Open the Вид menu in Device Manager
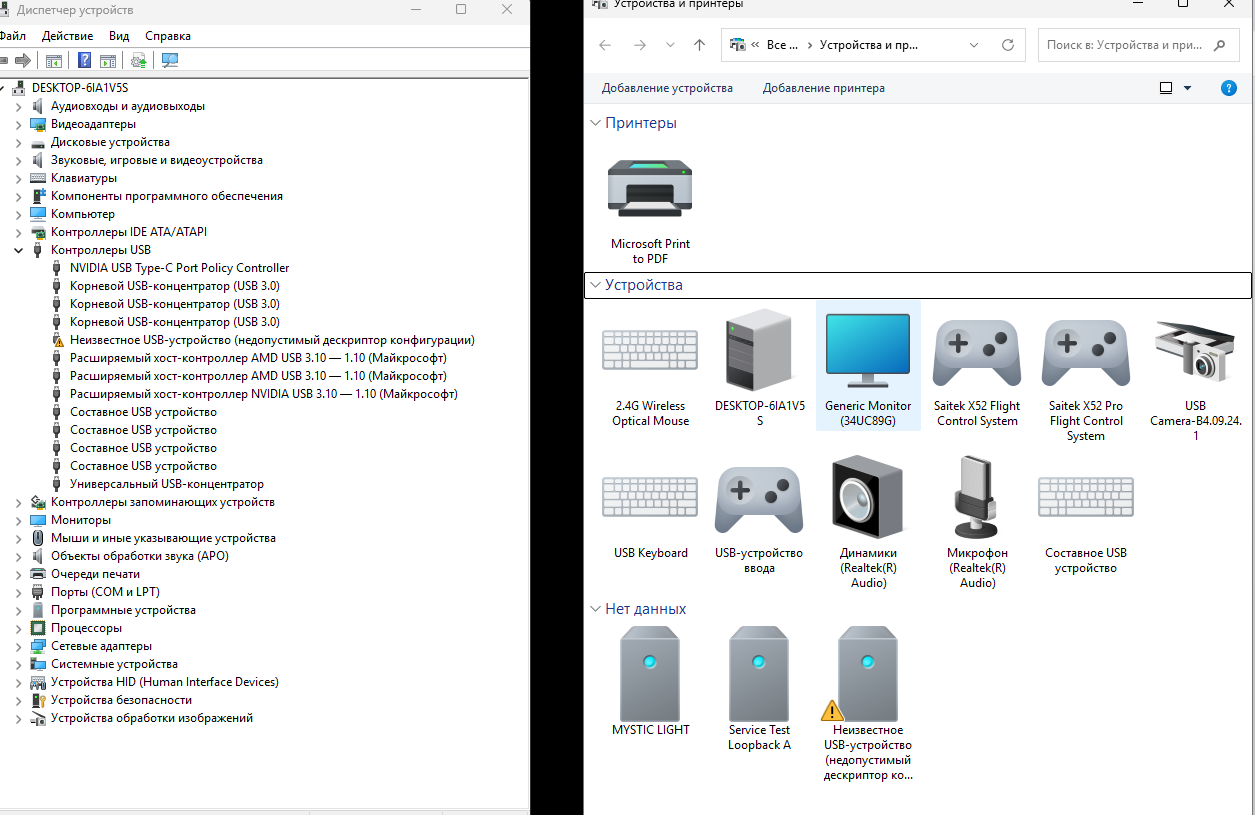This screenshot has height=815, width=1255. 118,35
